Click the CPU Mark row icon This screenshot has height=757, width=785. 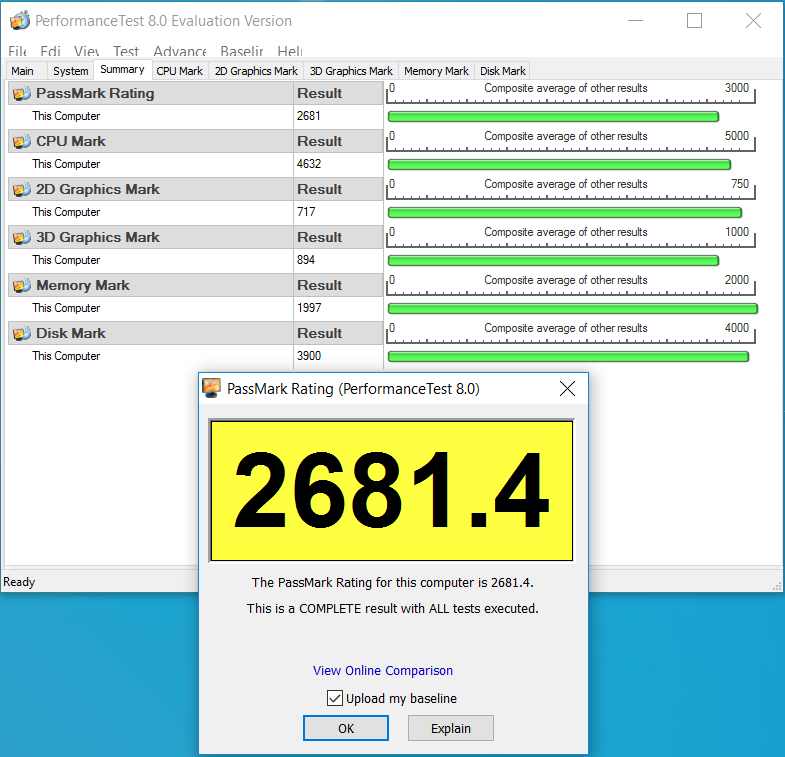[22, 142]
